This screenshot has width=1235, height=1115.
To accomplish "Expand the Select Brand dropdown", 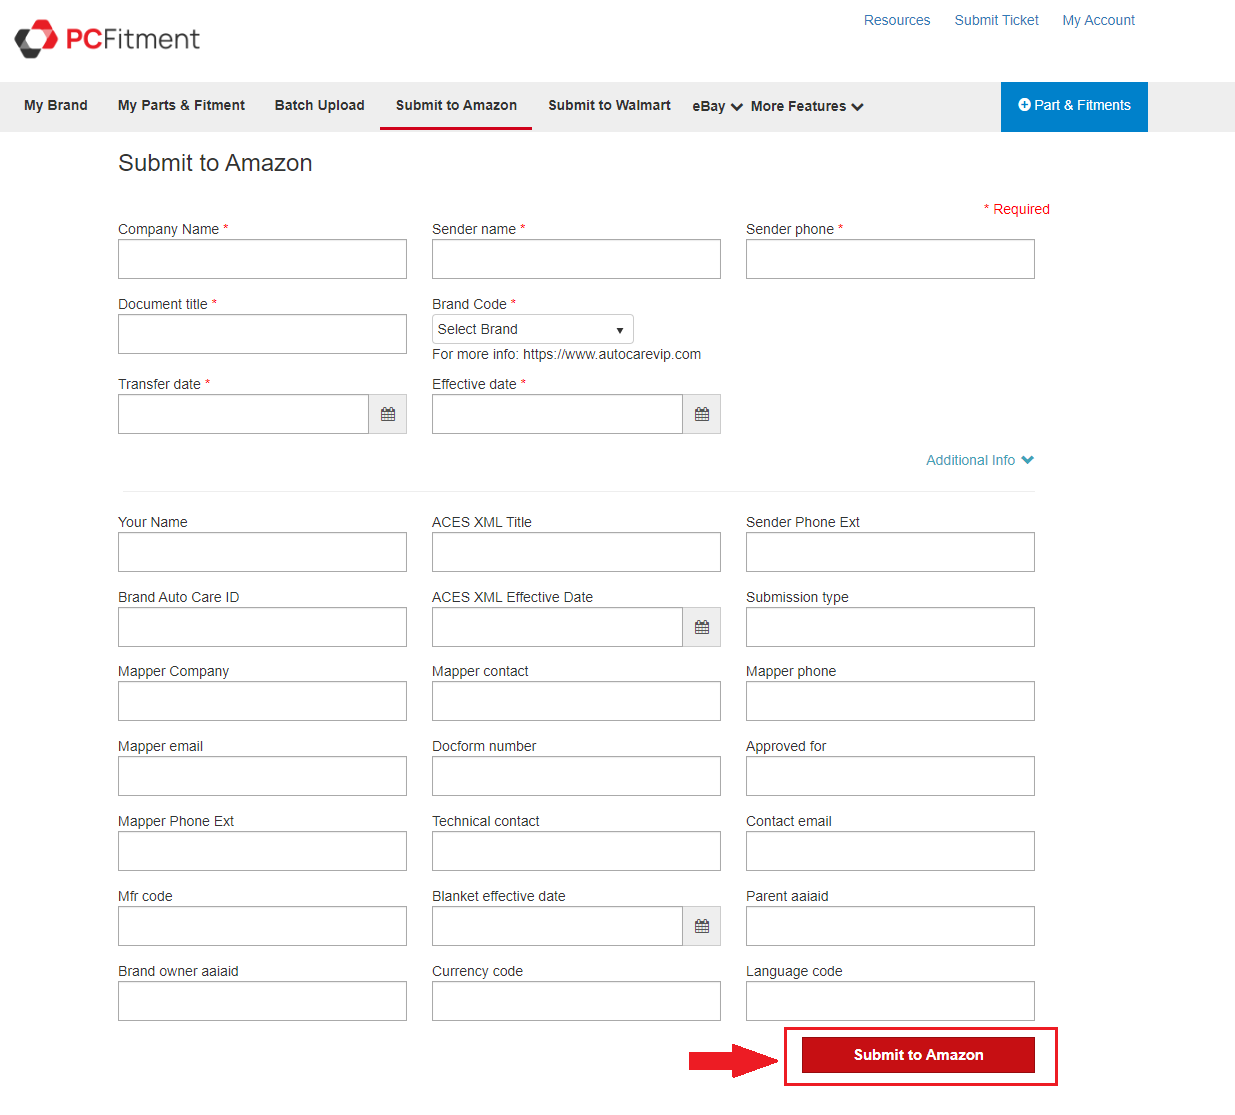I will click(532, 329).
